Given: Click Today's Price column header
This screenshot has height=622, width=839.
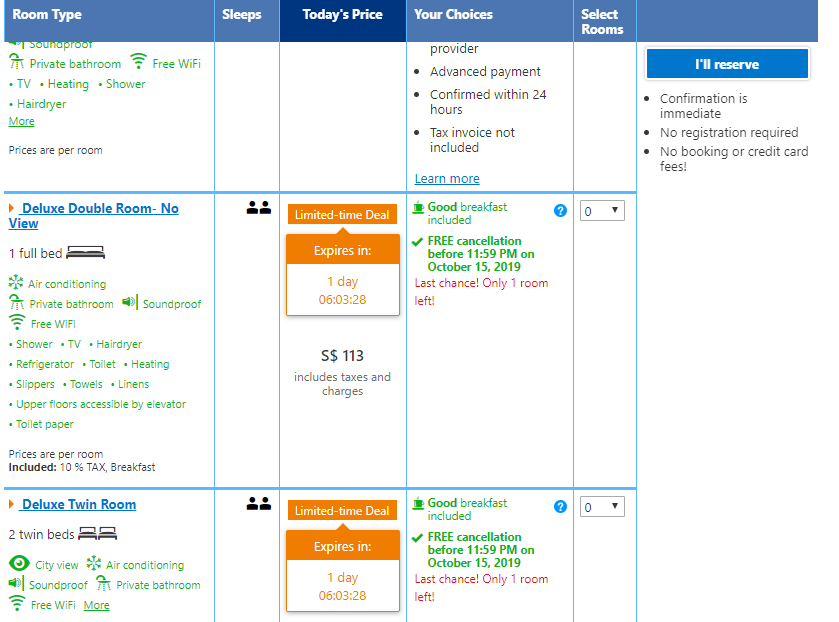Looking at the screenshot, I should click(342, 15).
